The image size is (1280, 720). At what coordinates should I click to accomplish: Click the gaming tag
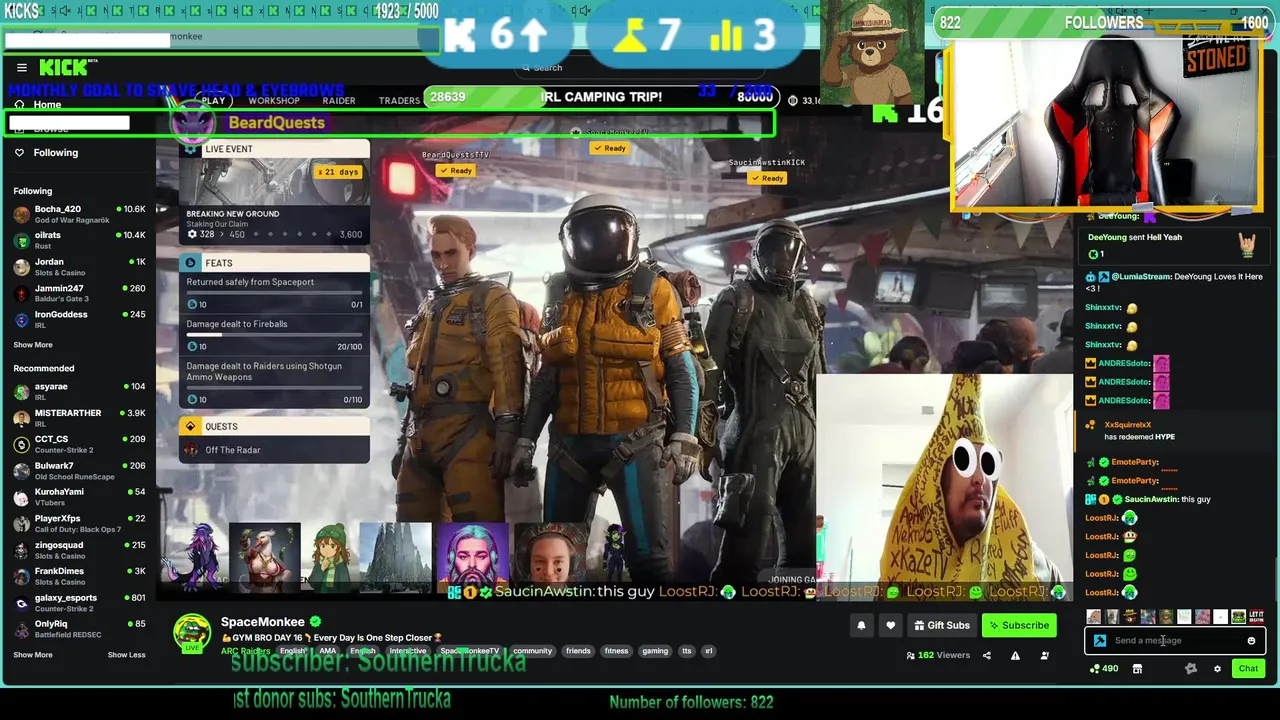tap(655, 651)
